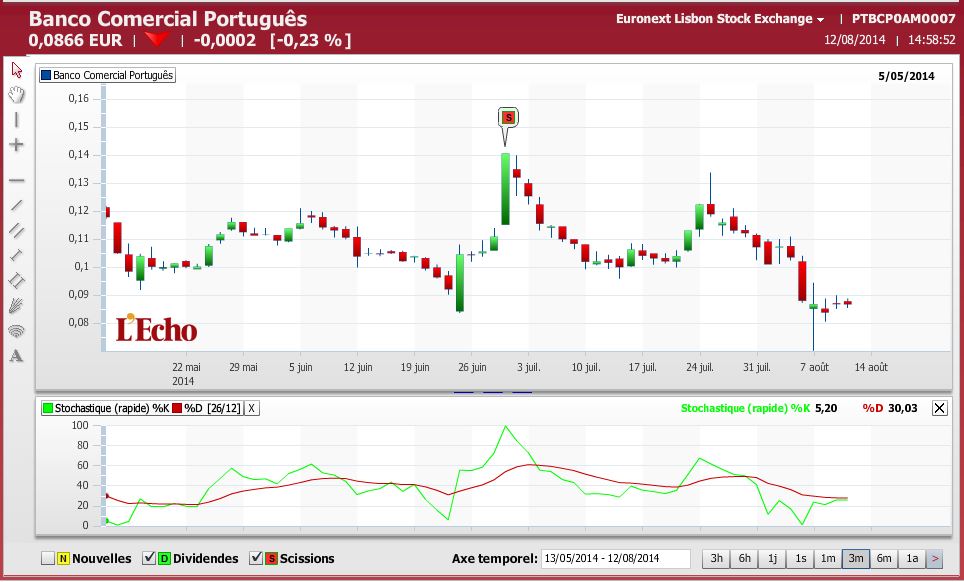Show more time range options arrow
This screenshot has width=964, height=582.
[x=934, y=559]
